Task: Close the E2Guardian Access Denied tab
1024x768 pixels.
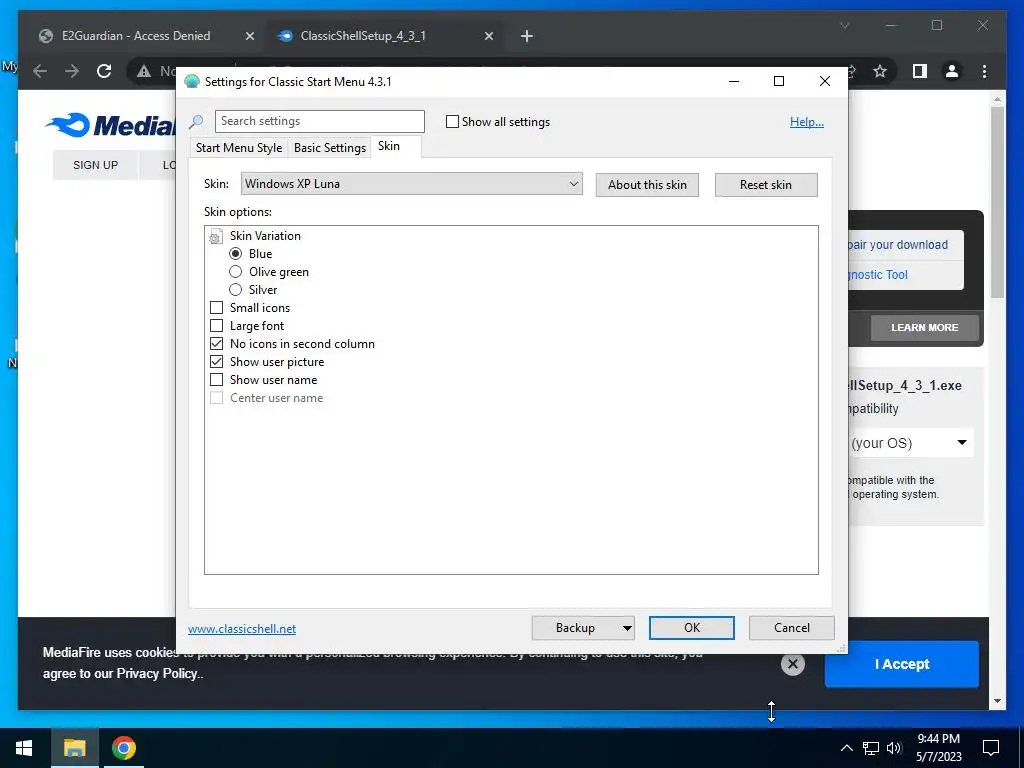Action: click(x=249, y=36)
